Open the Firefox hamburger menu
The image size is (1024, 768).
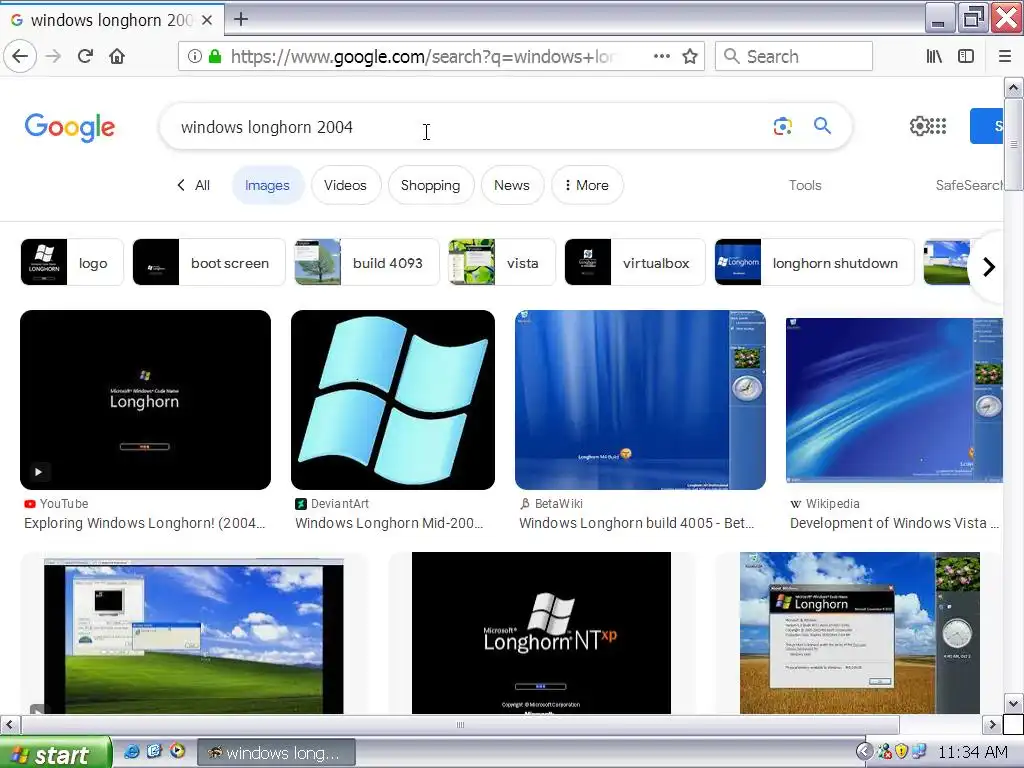pos(1004,56)
